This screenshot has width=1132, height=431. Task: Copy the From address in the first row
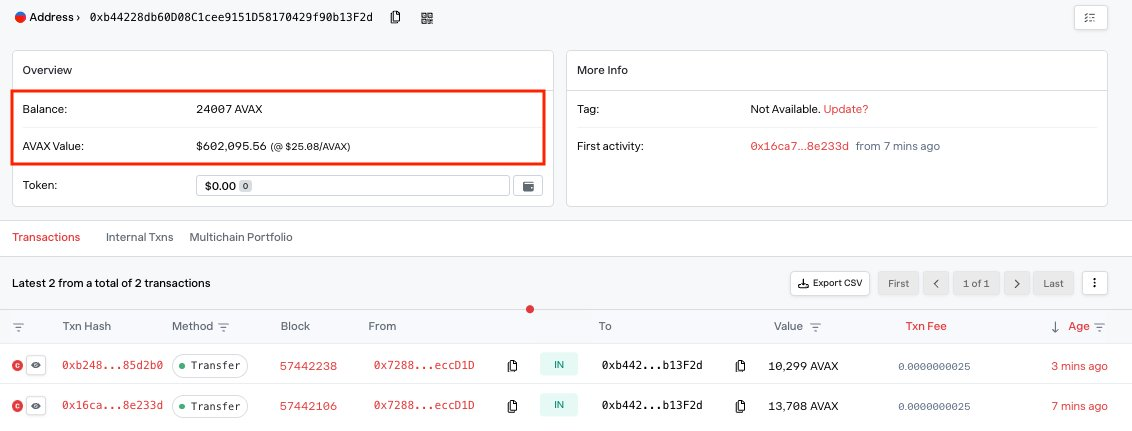click(512, 366)
